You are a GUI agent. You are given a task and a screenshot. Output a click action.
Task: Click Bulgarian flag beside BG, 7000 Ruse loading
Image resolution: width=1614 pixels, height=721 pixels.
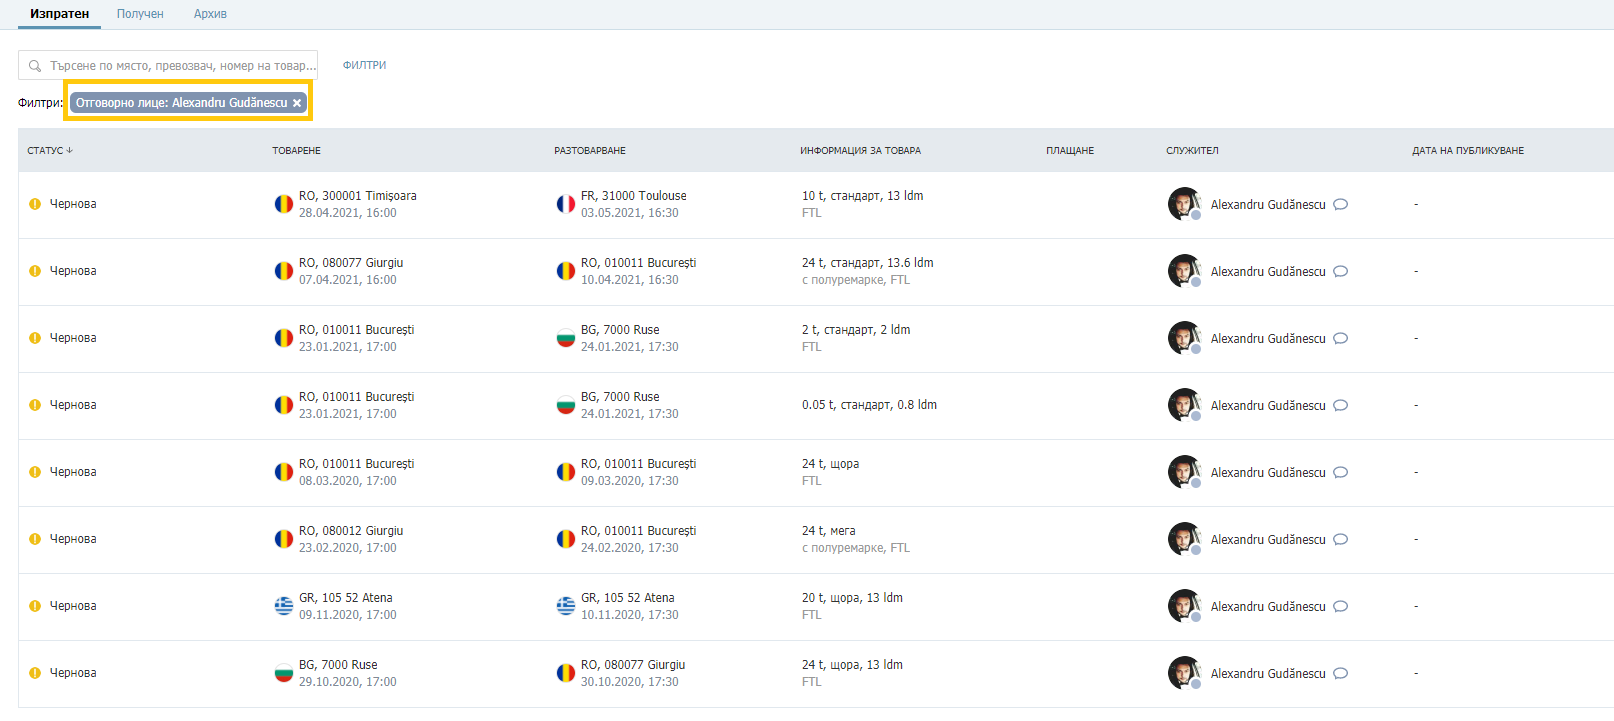[284, 673]
